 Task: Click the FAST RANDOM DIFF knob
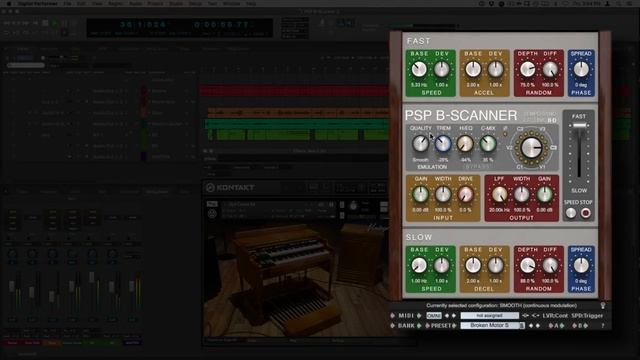550,69
